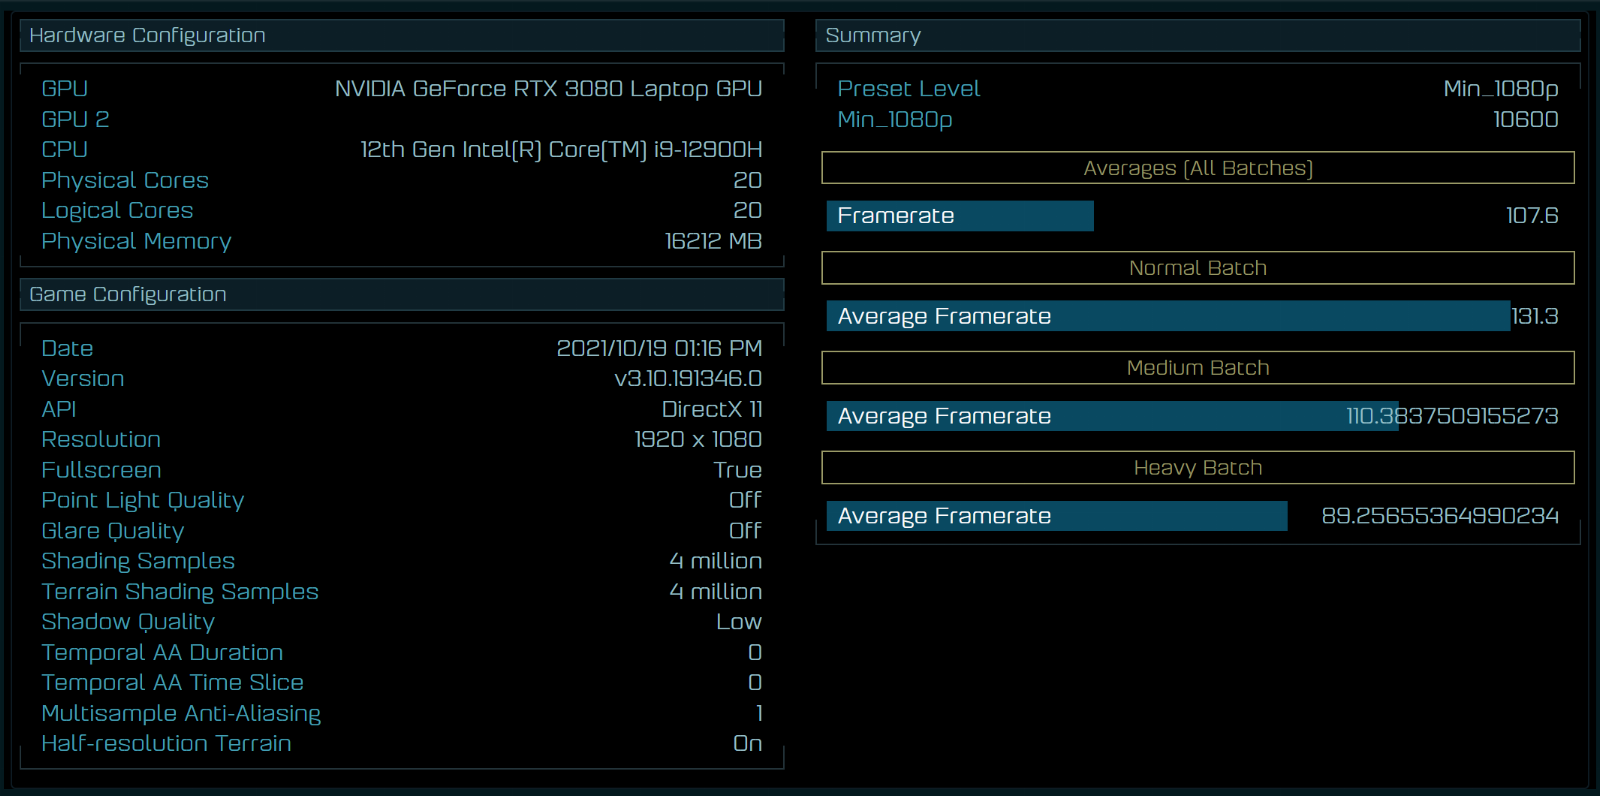Select the Shading Samples label
The image size is (1600, 796).
click(138, 561)
